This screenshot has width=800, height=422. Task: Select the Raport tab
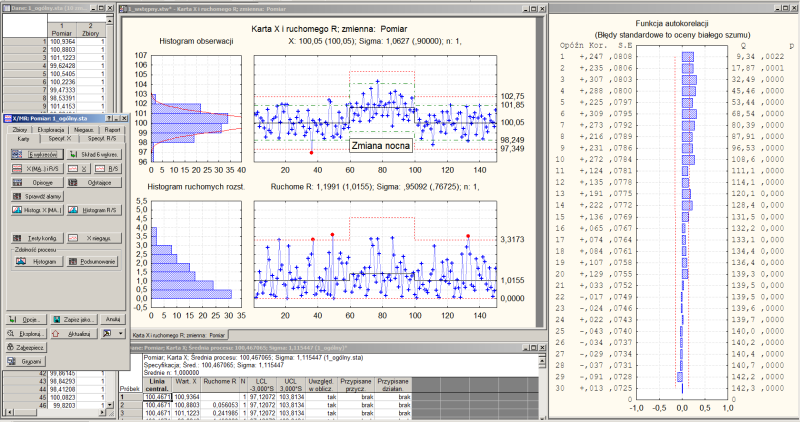pyautogui.click(x=113, y=129)
